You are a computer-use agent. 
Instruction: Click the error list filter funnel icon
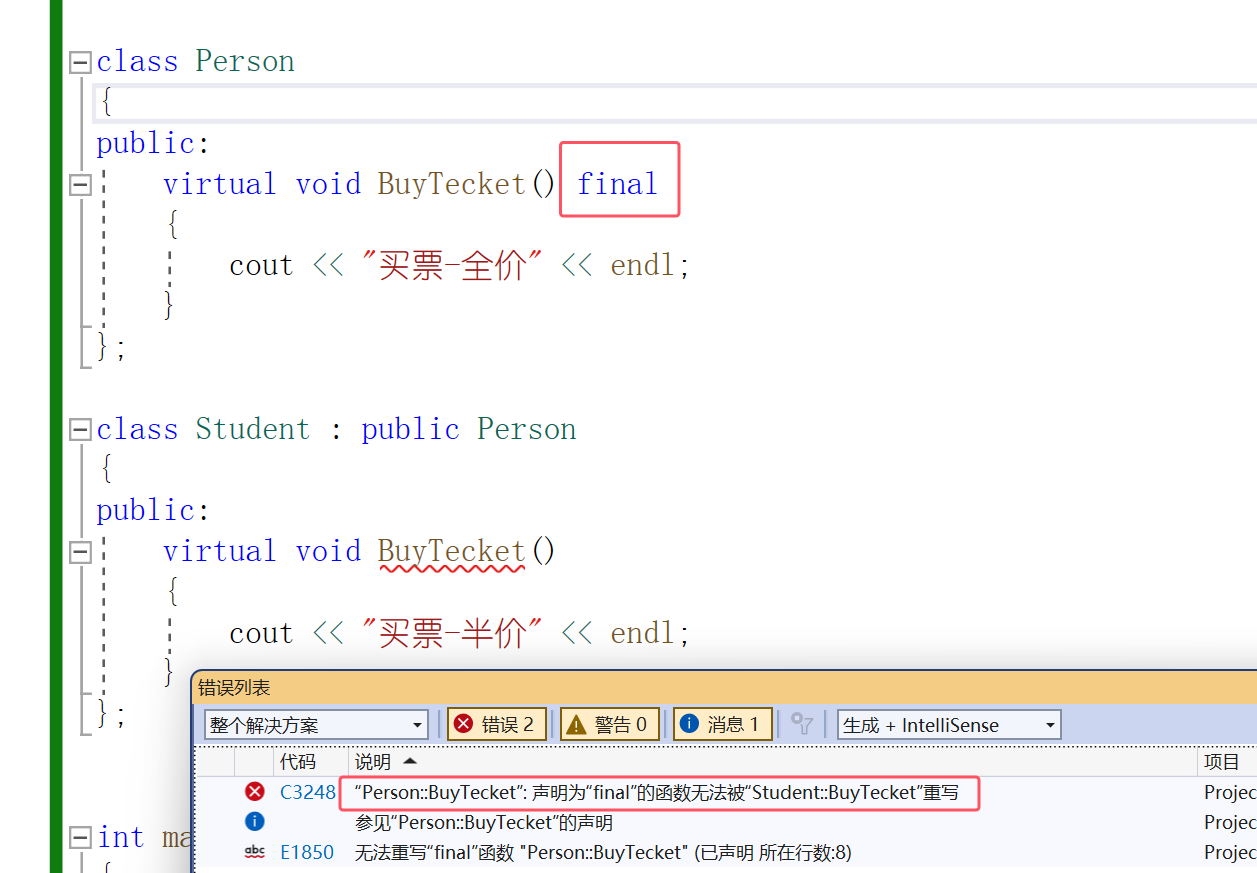click(x=802, y=725)
